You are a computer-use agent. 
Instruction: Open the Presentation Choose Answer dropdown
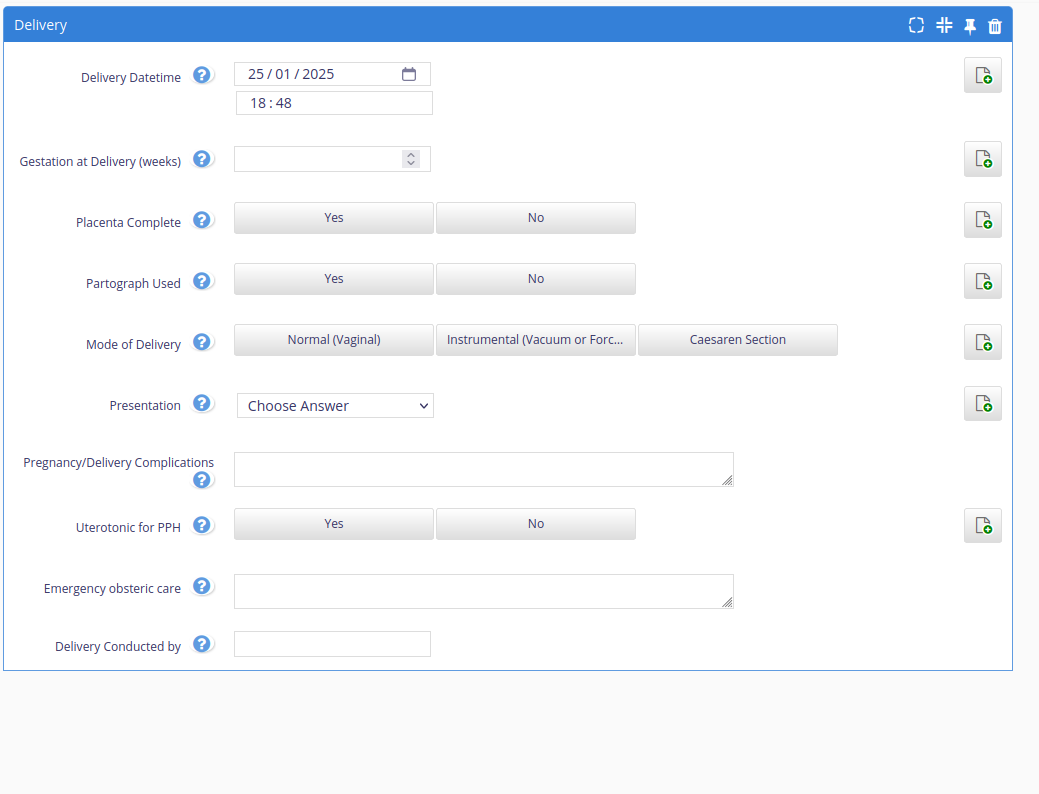point(335,406)
